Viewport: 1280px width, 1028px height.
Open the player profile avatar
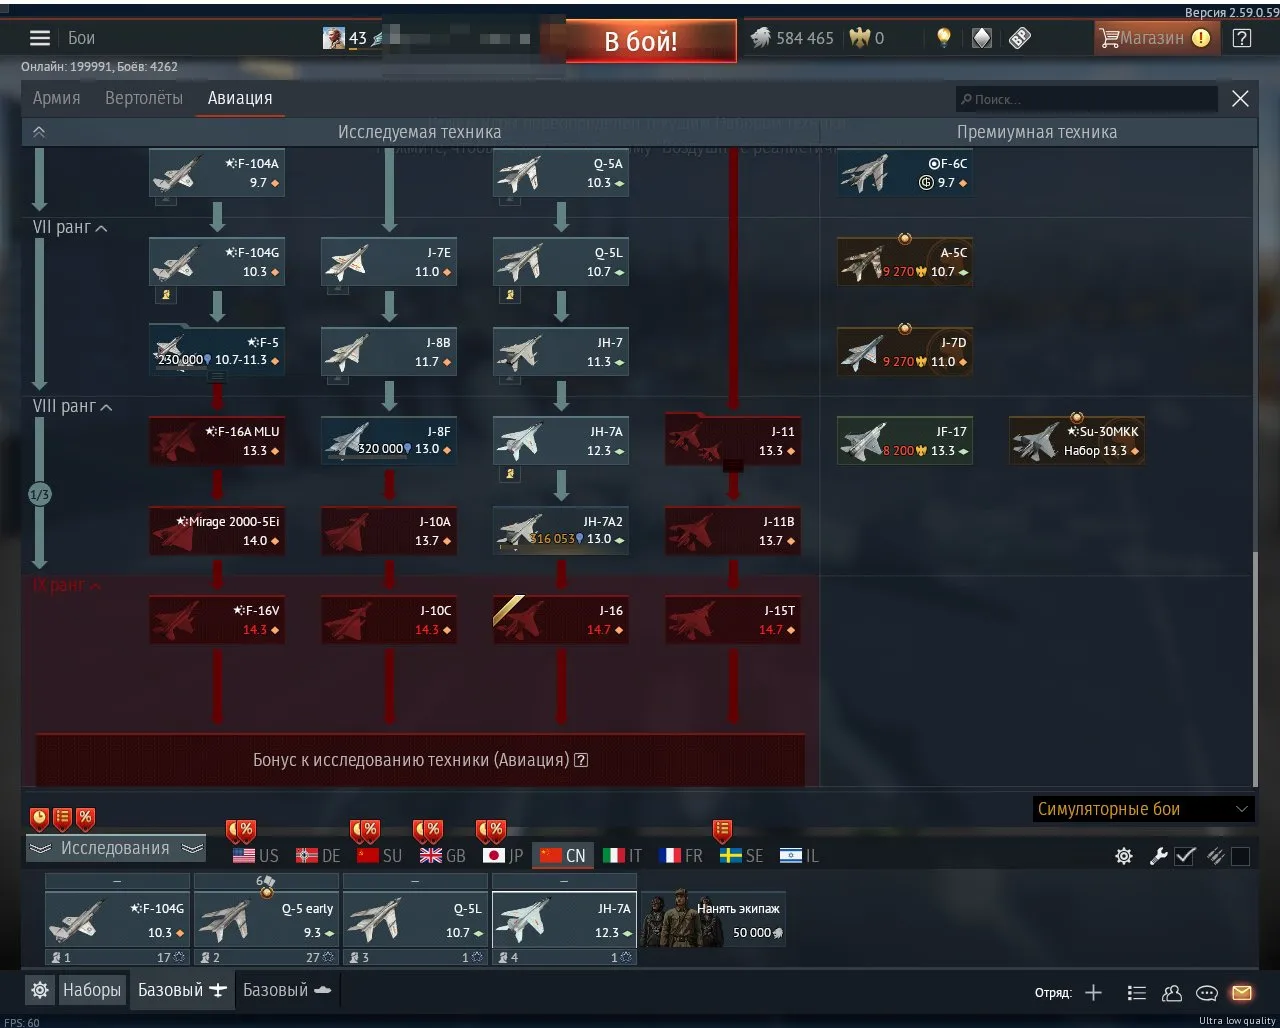pos(334,38)
